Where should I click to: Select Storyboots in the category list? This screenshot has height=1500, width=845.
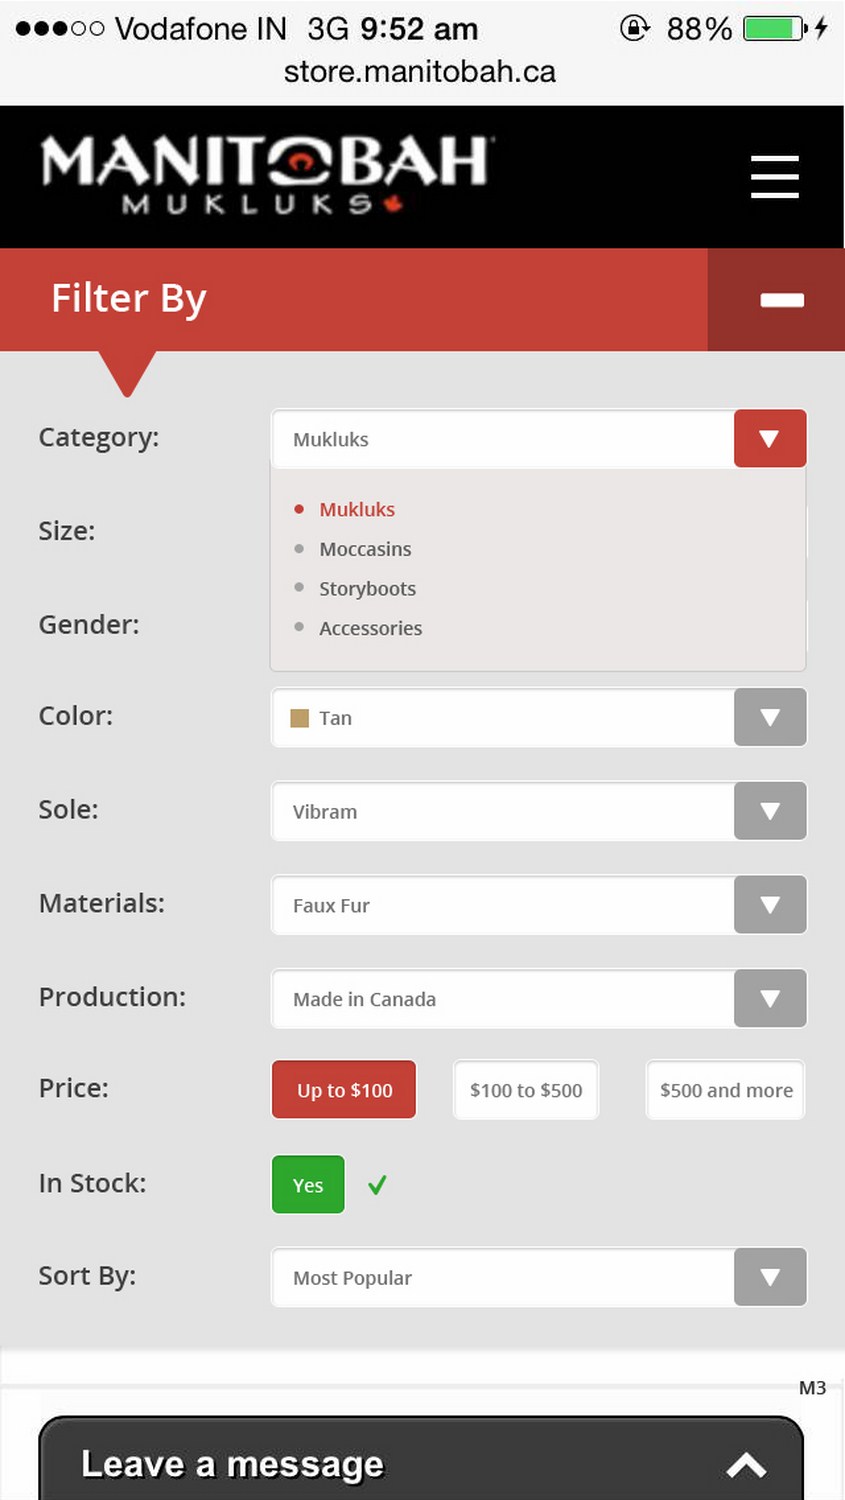(x=367, y=589)
